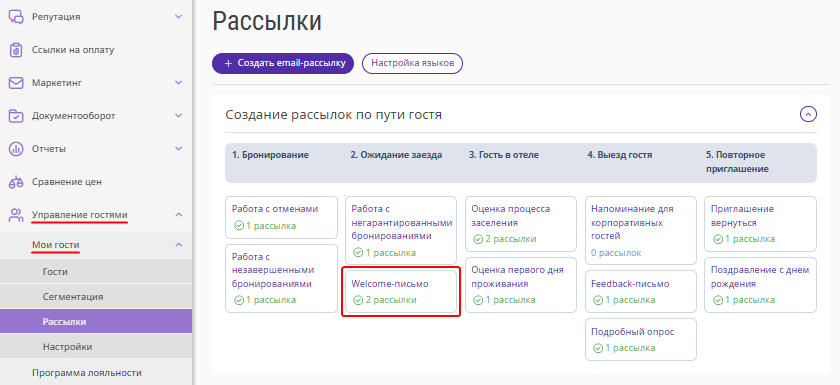Open Документооборот in the sidebar
The height and width of the screenshot is (385, 840).
[73, 116]
